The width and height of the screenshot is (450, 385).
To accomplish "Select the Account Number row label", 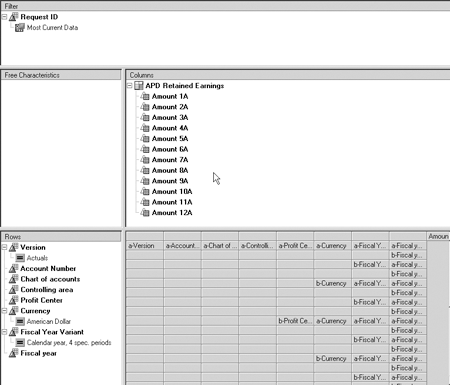I will tap(48, 269).
